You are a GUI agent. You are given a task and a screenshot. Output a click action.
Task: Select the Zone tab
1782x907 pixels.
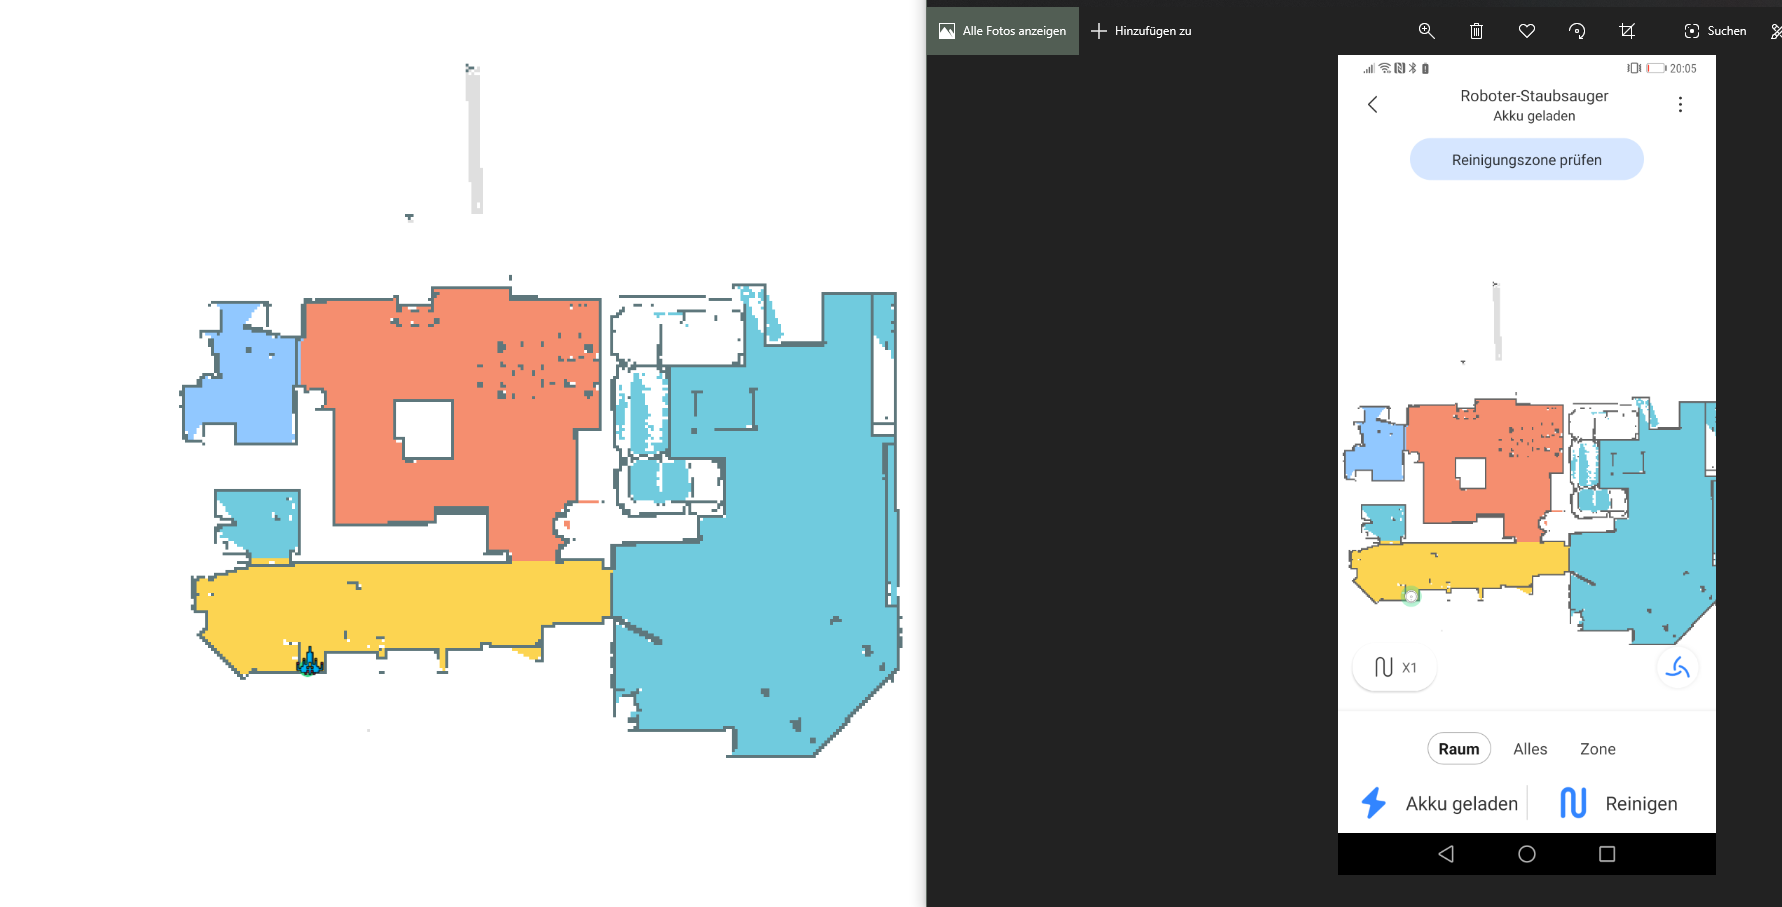(1598, 749)
